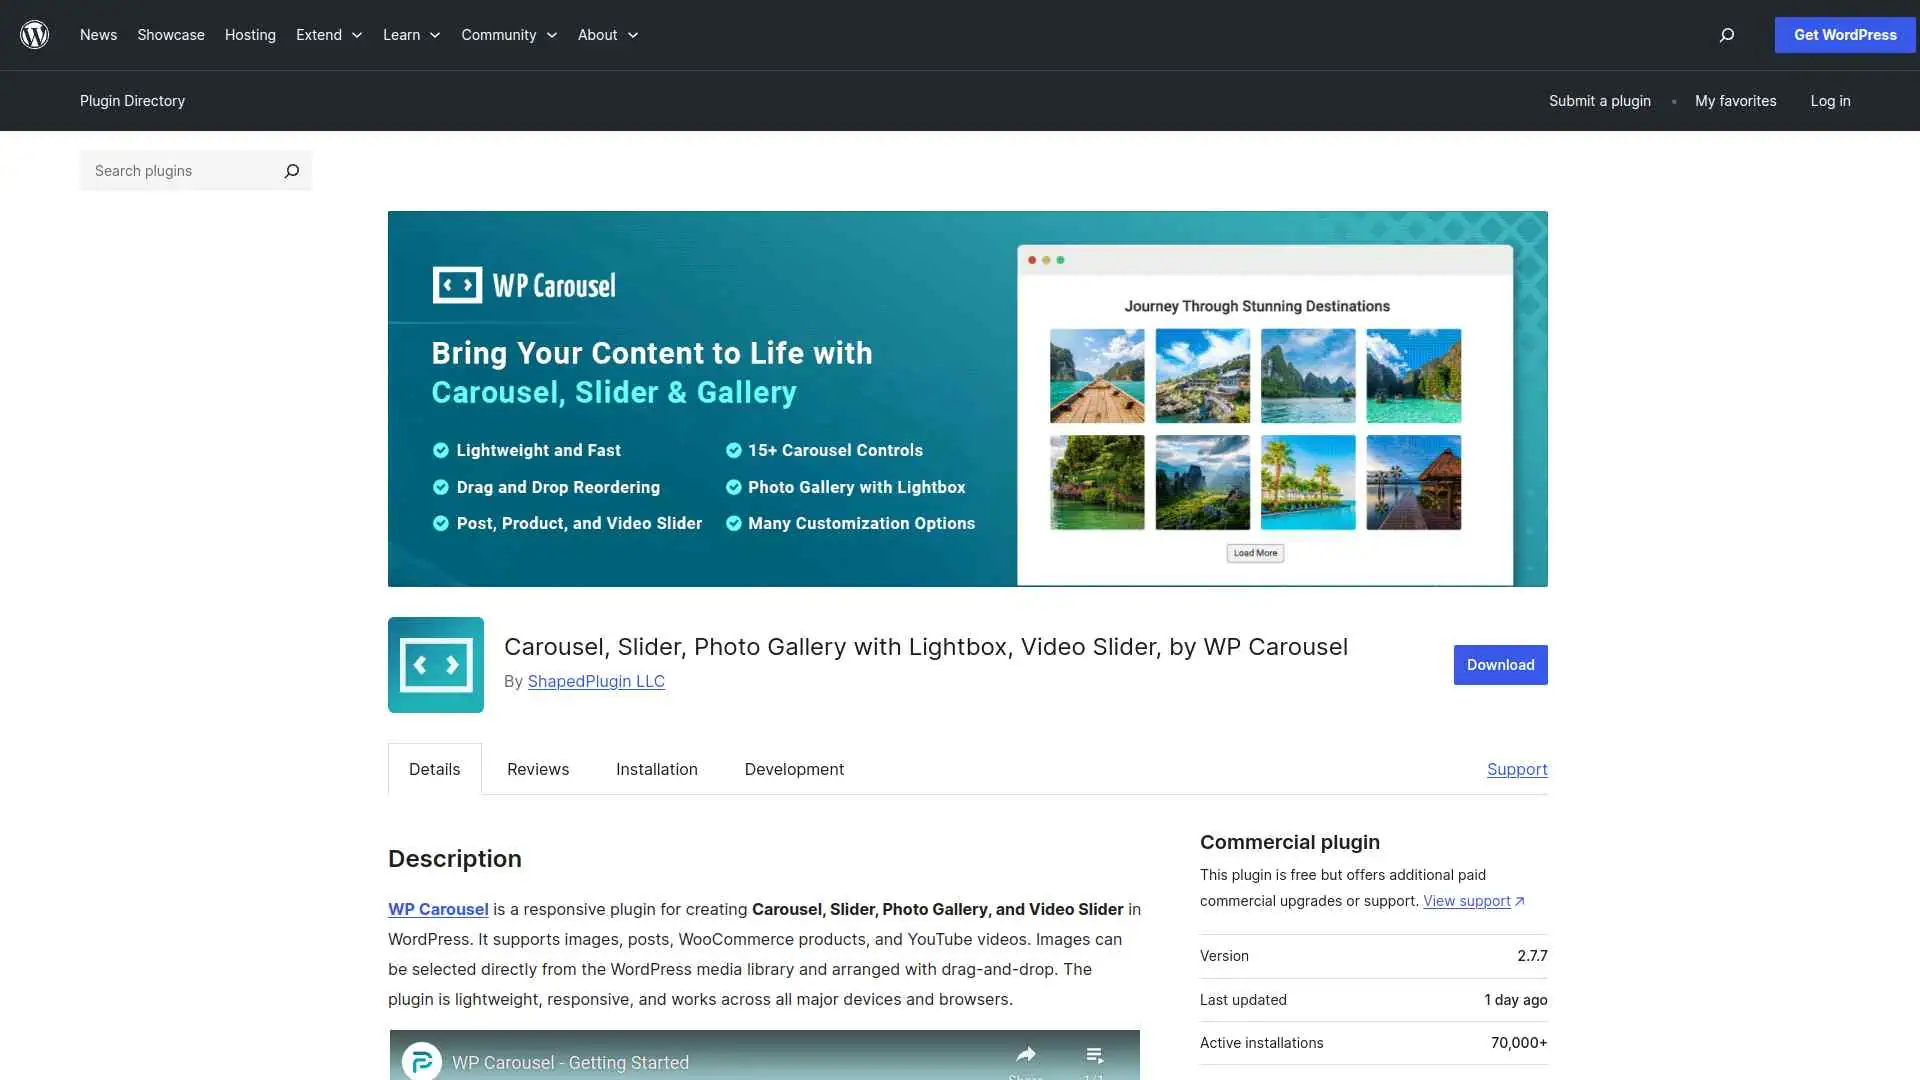1920x1080 pixels.
Task: Expand the Extend navigation dropdown
Action: (357, 35)
